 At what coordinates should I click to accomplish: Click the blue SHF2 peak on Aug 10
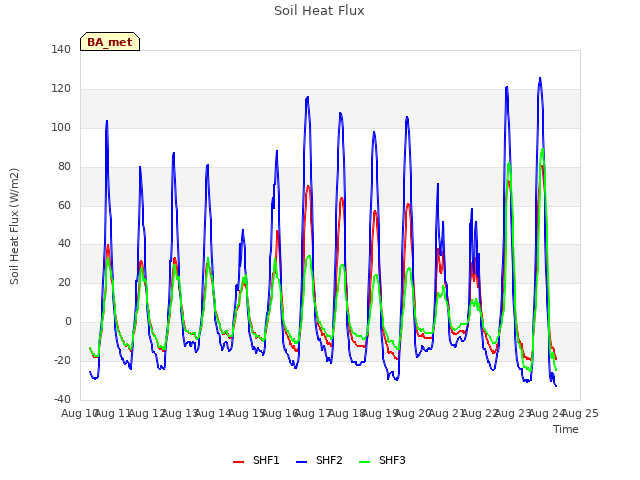click(107, 121)
